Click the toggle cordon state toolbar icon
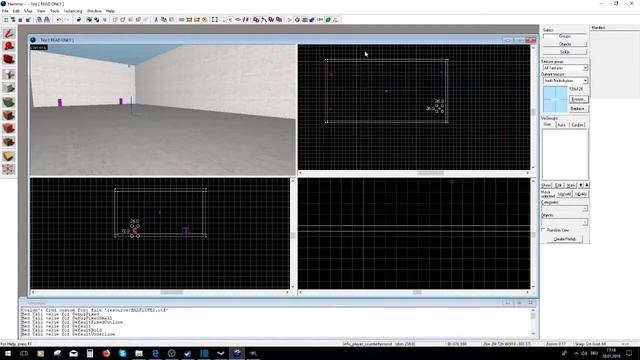This screenshot has height=360, width=640. (x=189, y=20)
